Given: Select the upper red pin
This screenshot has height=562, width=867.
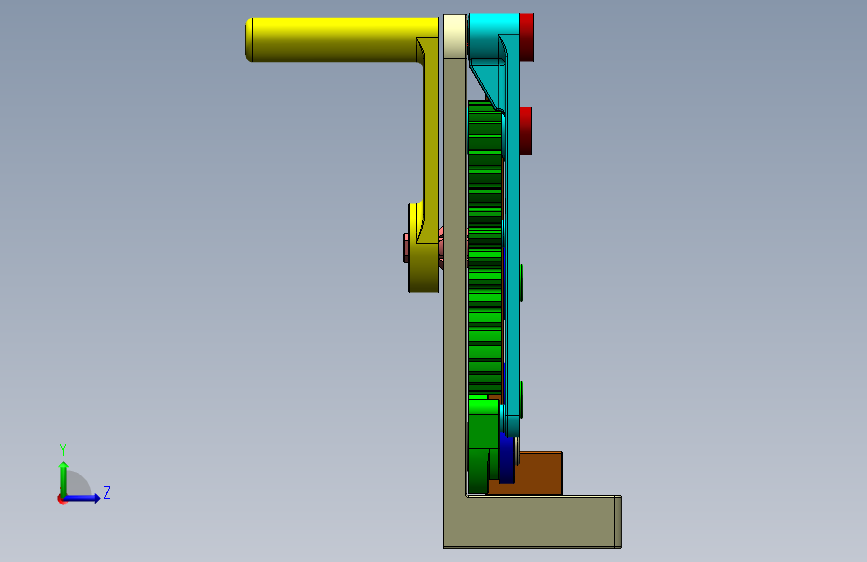Looking at the screenshot, I should (x=526, y=37).
